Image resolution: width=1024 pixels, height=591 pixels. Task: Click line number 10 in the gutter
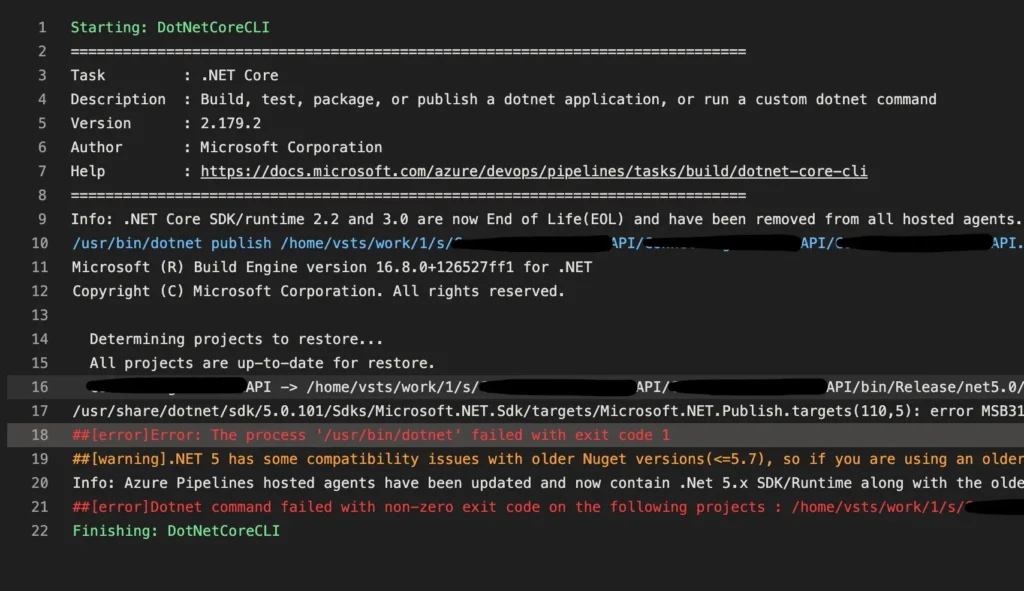point(40,243)
